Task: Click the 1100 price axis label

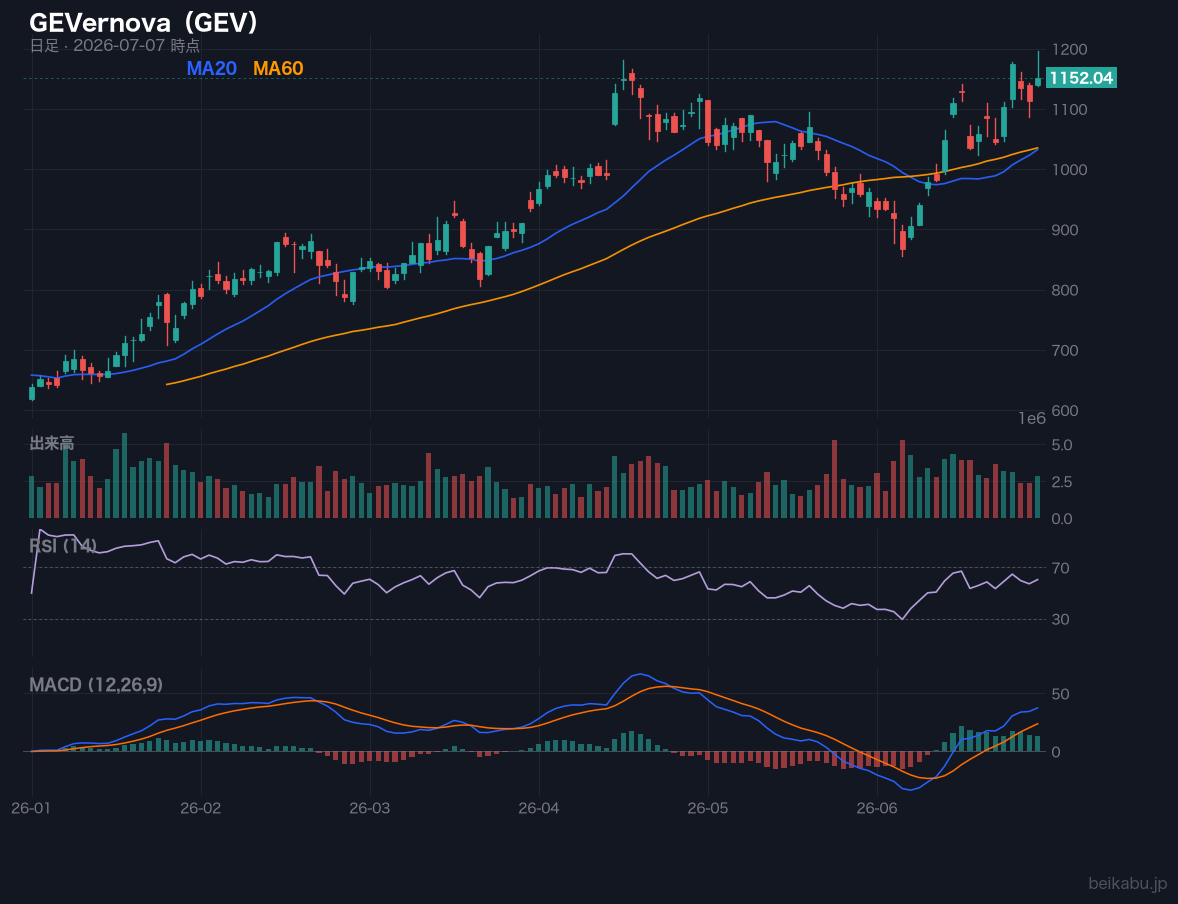Action: click(1070, 110)
